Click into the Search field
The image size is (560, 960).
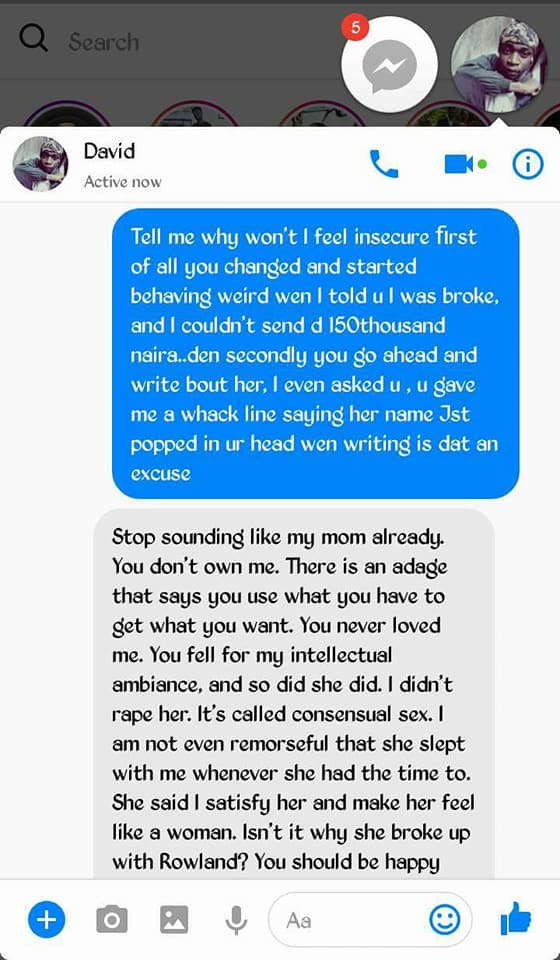point(103,42)
